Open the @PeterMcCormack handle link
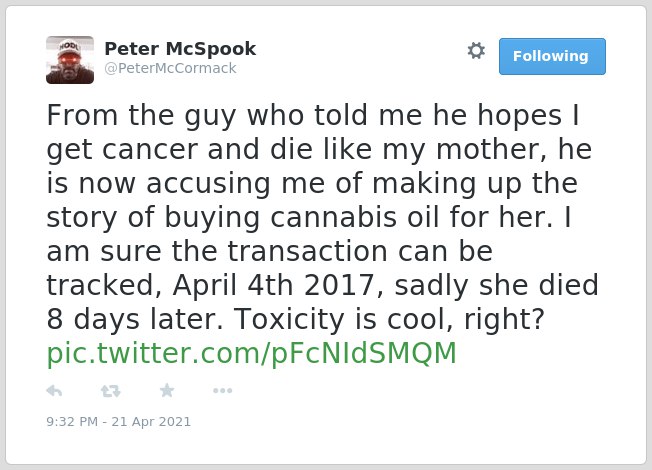Image resolution: width=652 pixels, height=470 pixels. point(170,68)
